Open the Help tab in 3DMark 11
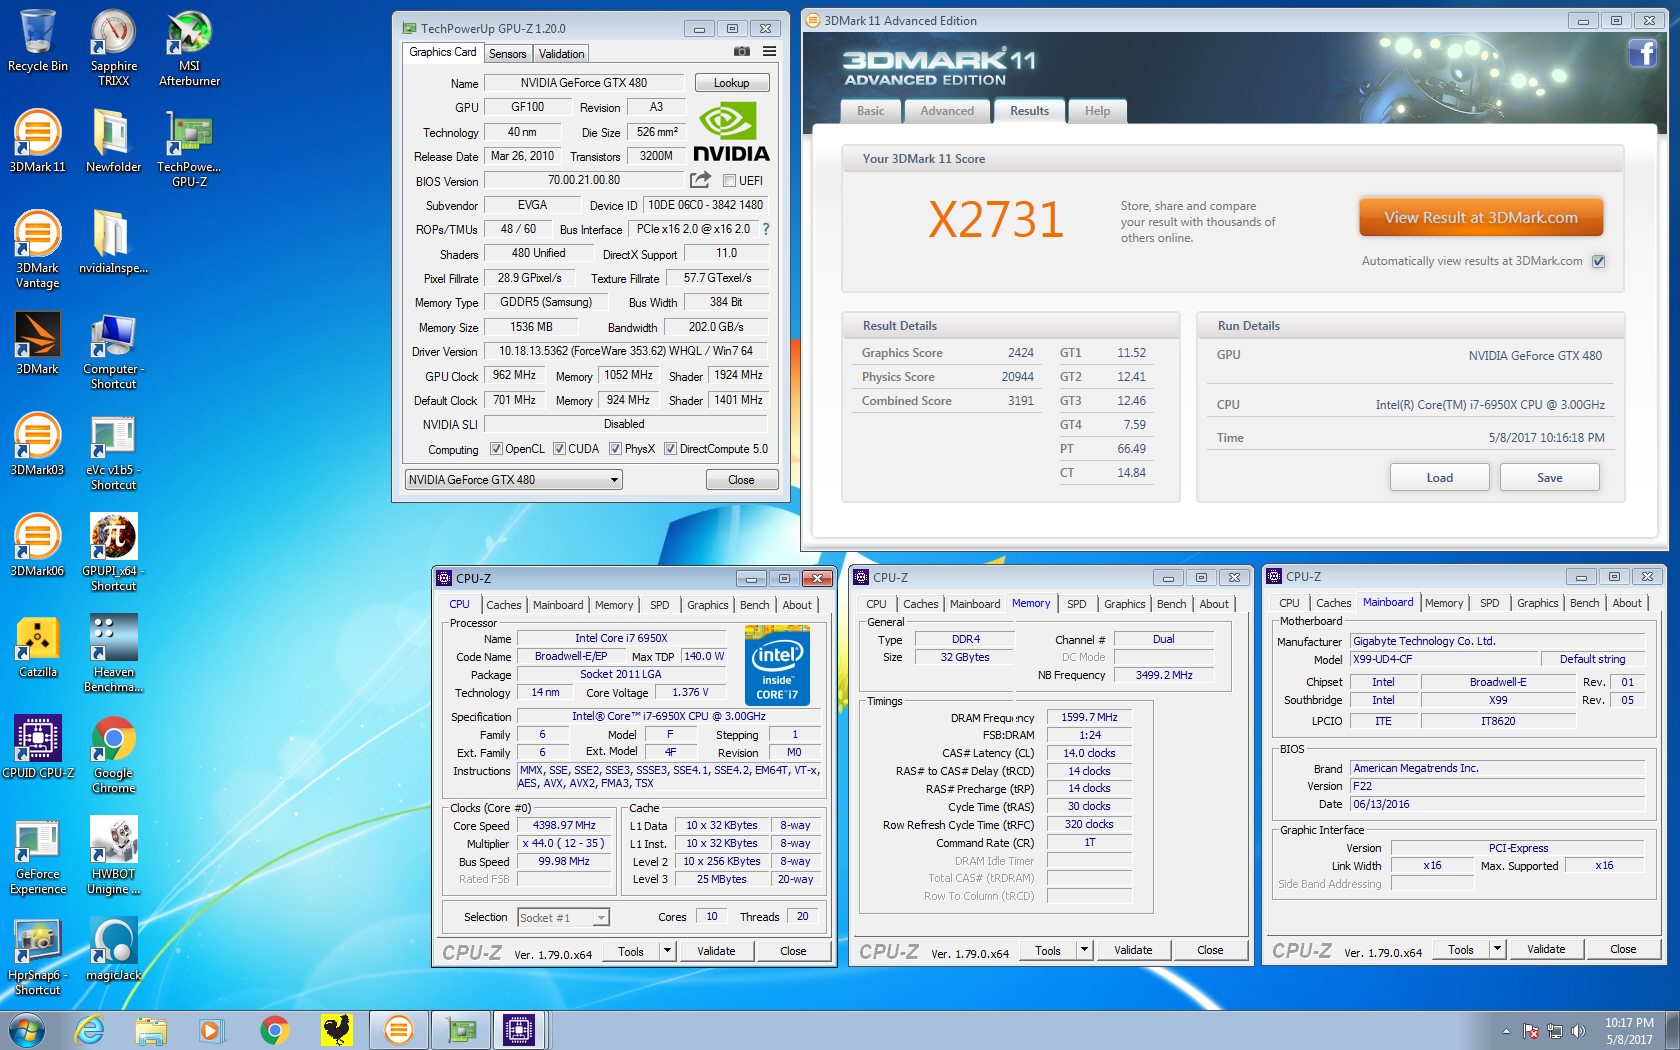1680x1050 pixels. 1097,111
